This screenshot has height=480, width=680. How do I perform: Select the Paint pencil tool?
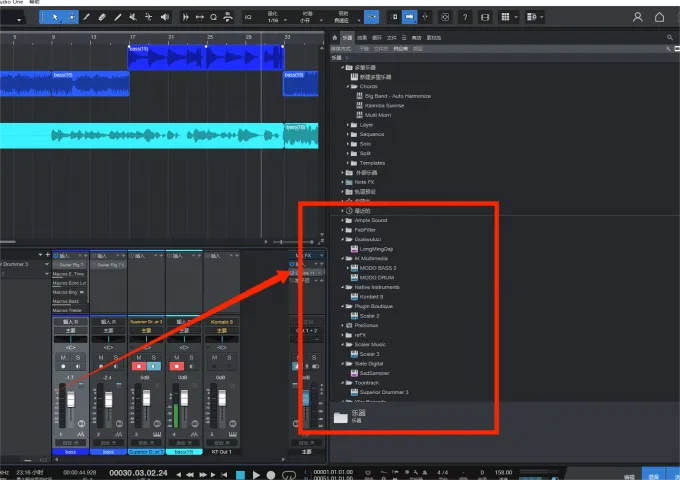(x=118, y=17)
